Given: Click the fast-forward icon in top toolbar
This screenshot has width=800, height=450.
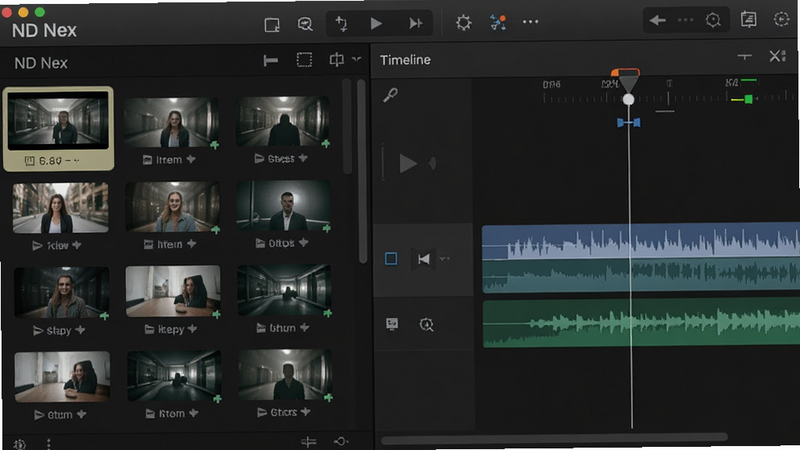Looking at the screenshot, I should (x=415, y=23).
